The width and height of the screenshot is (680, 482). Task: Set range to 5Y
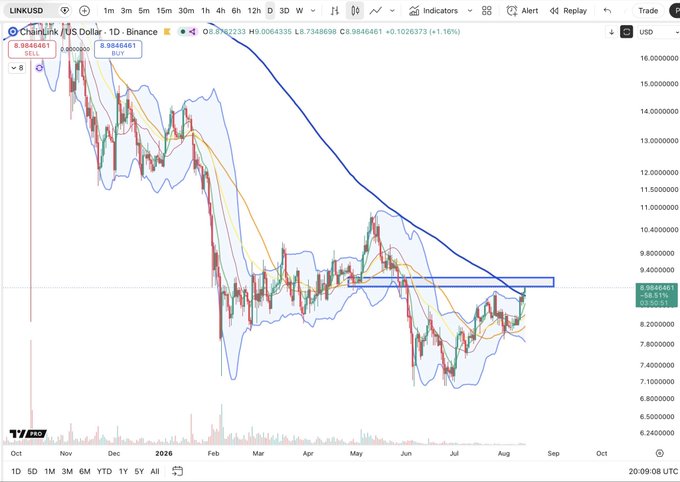[139, 471]
